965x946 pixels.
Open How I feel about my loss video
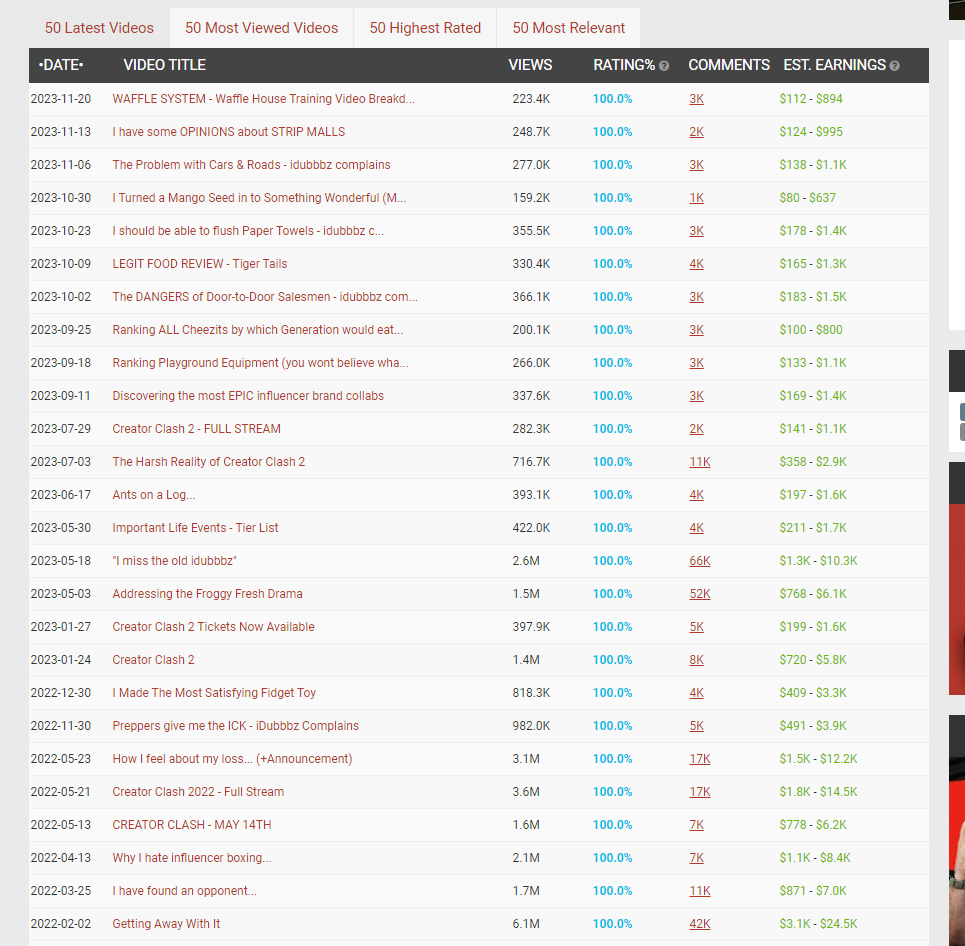pos(232,759)
